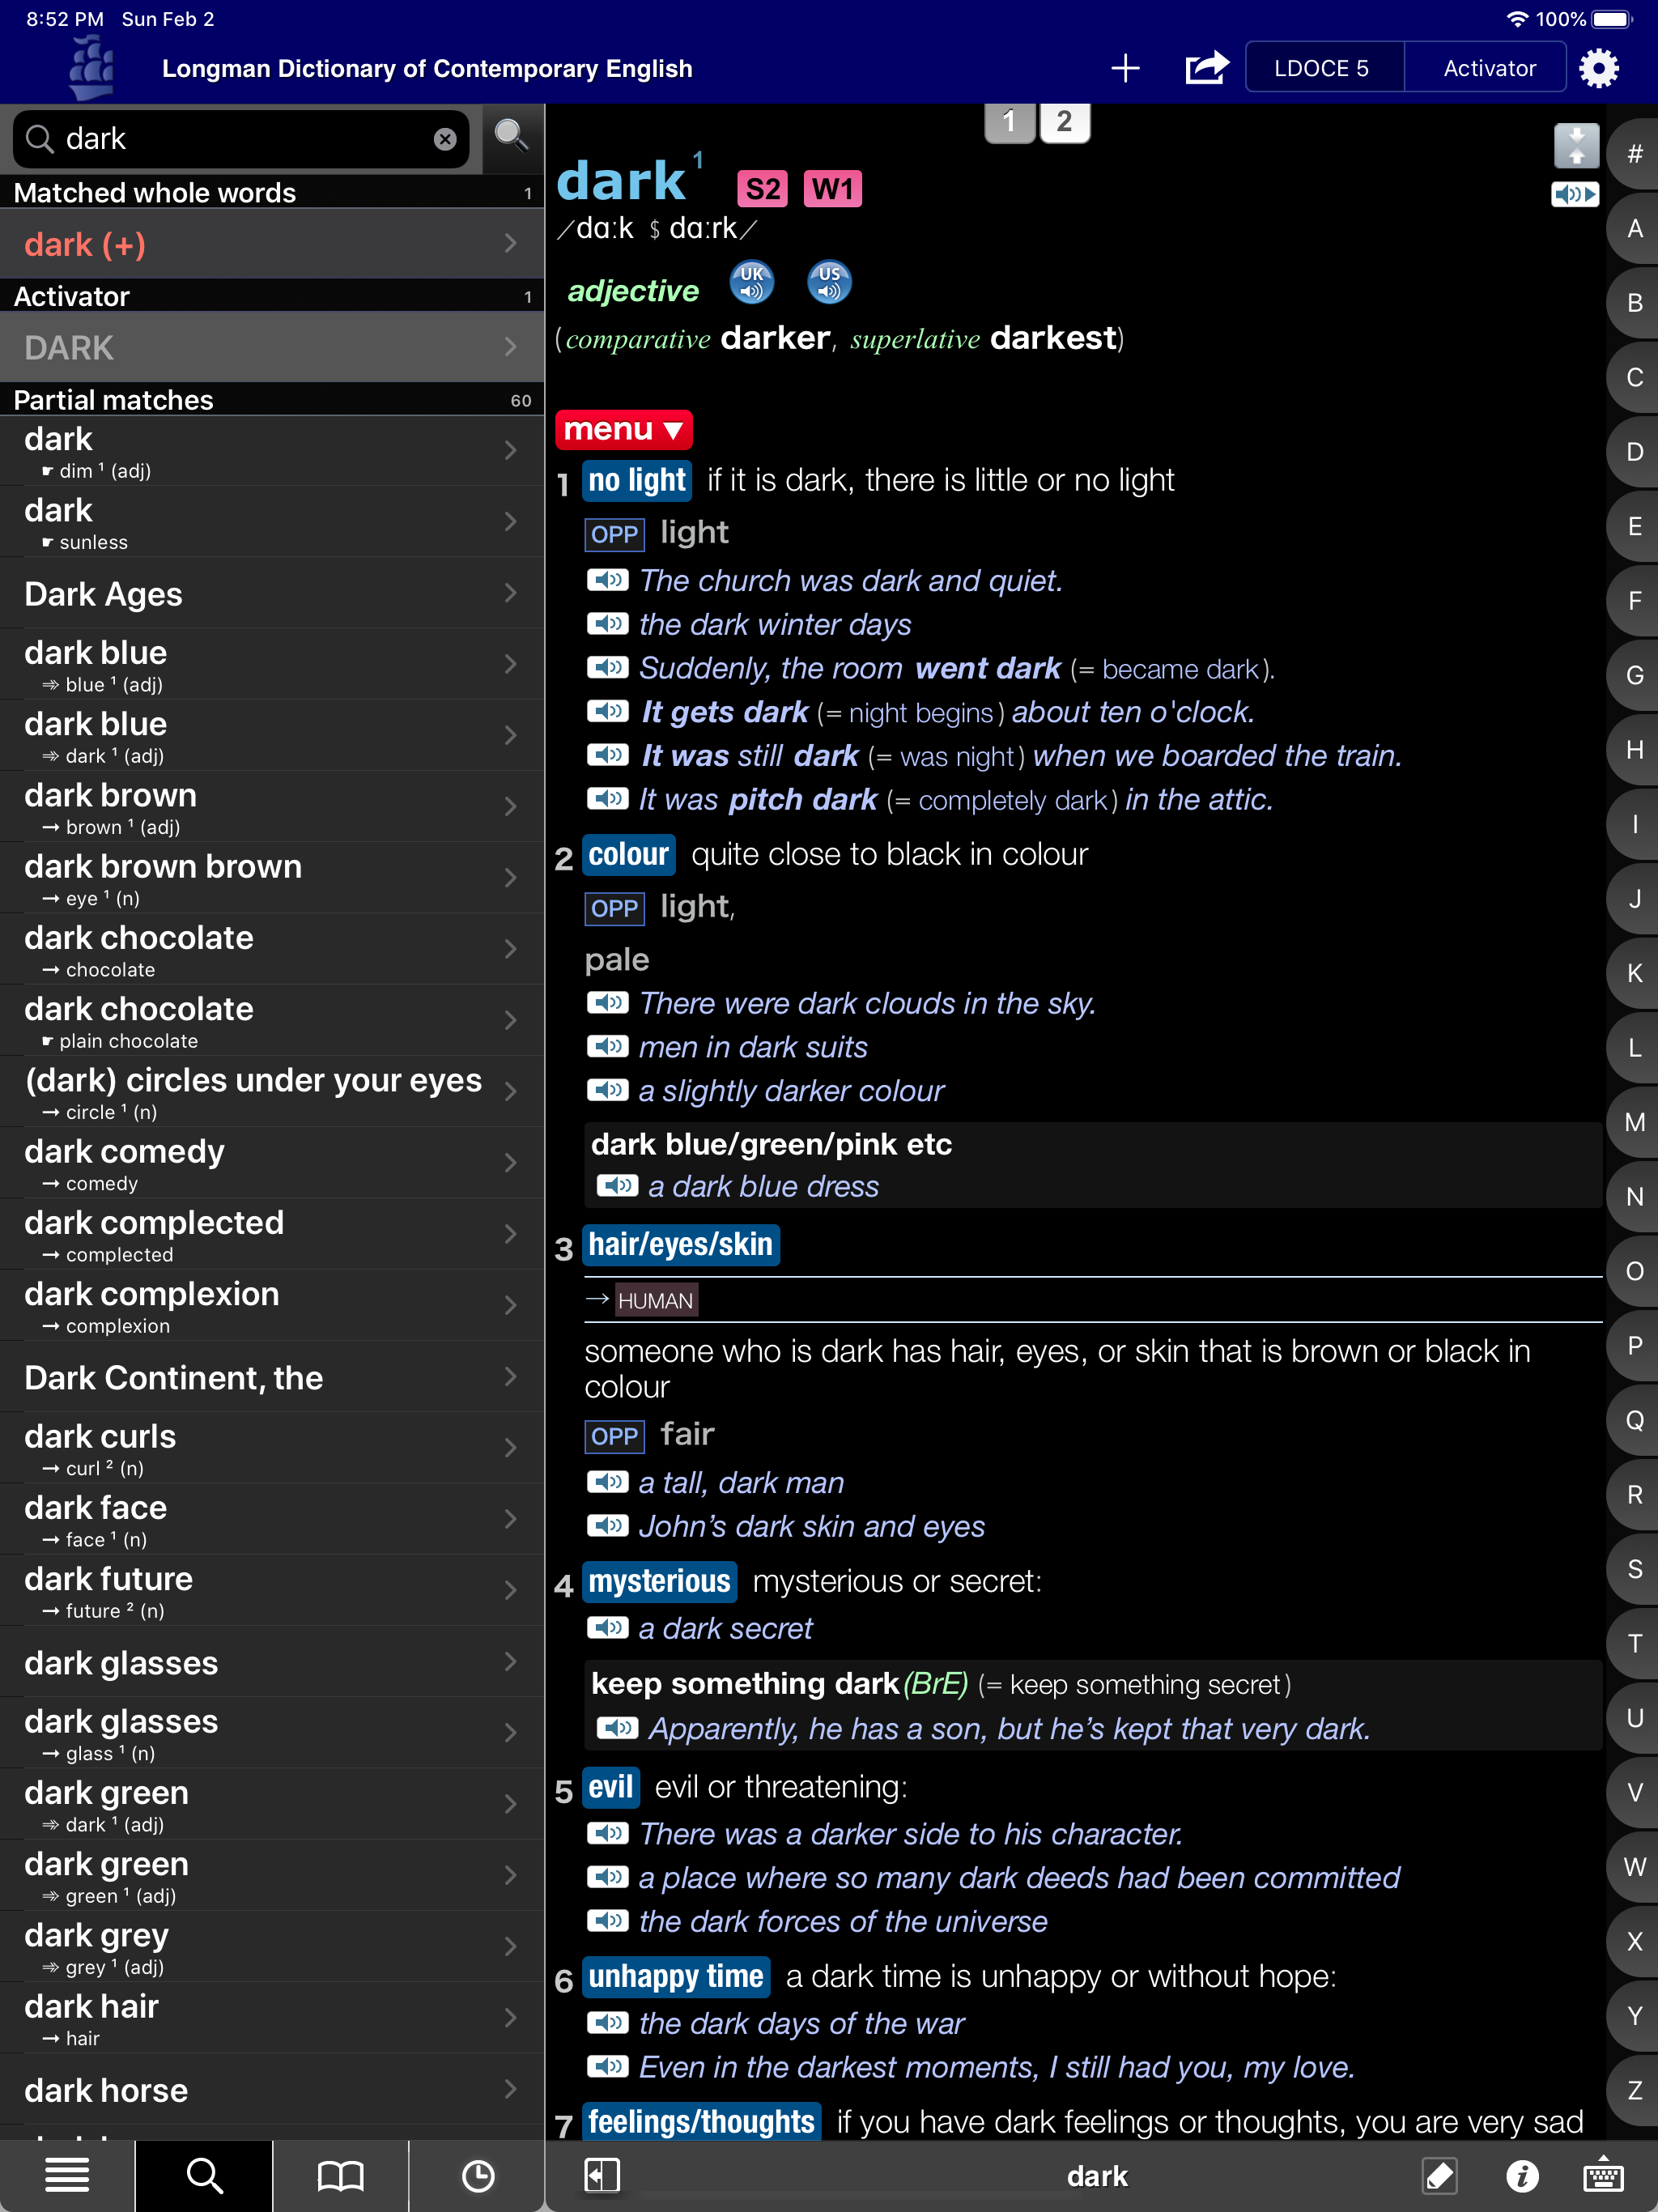Open the DARK Activator entry
The height and width of the screenshot is (2212, 1658).
tap(270, 347)
